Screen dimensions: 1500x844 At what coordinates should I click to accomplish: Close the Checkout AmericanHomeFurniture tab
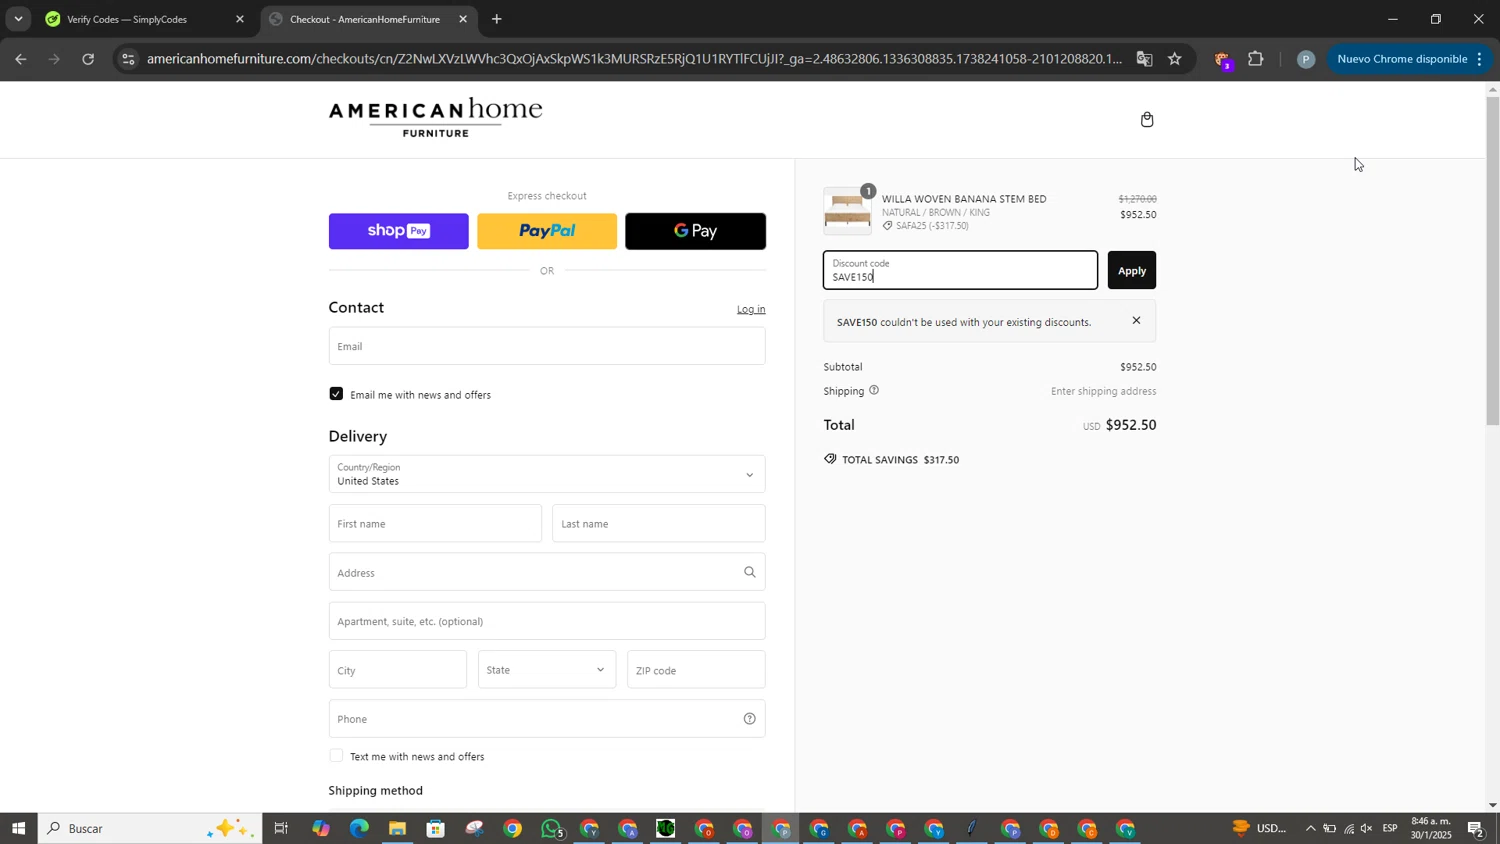[x=463, y=19]
